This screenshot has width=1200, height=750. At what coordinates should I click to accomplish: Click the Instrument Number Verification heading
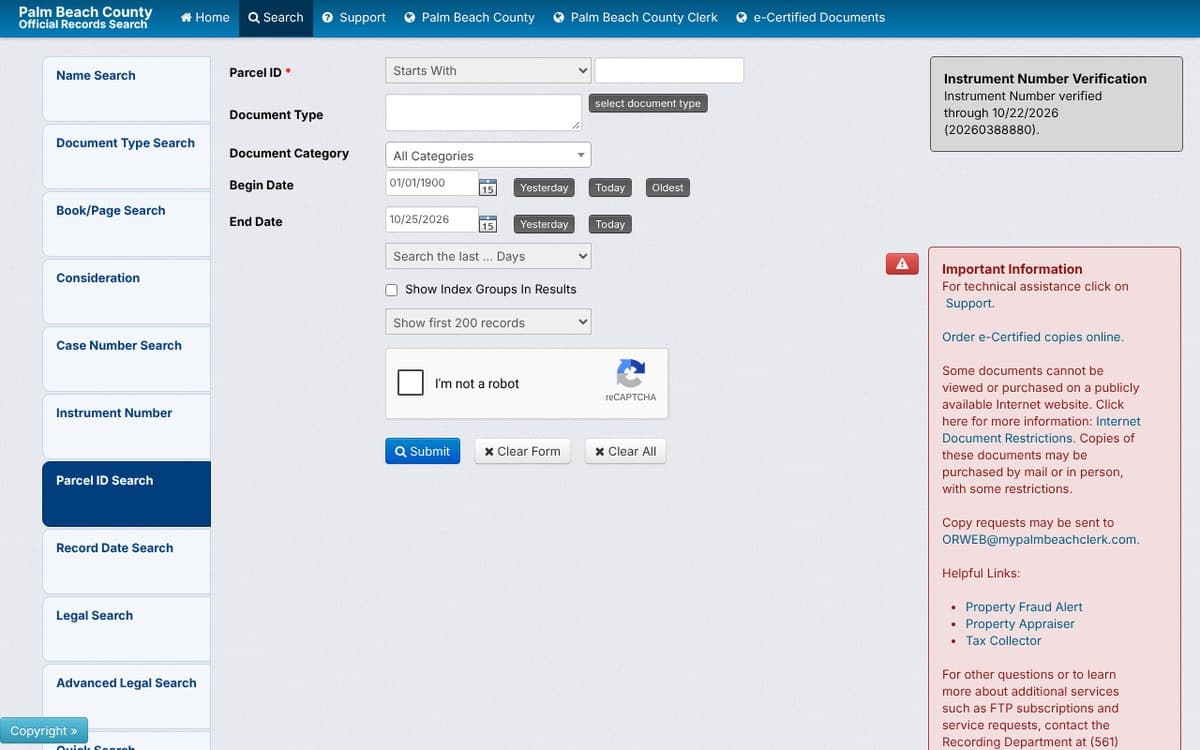tap(1045, 78)
